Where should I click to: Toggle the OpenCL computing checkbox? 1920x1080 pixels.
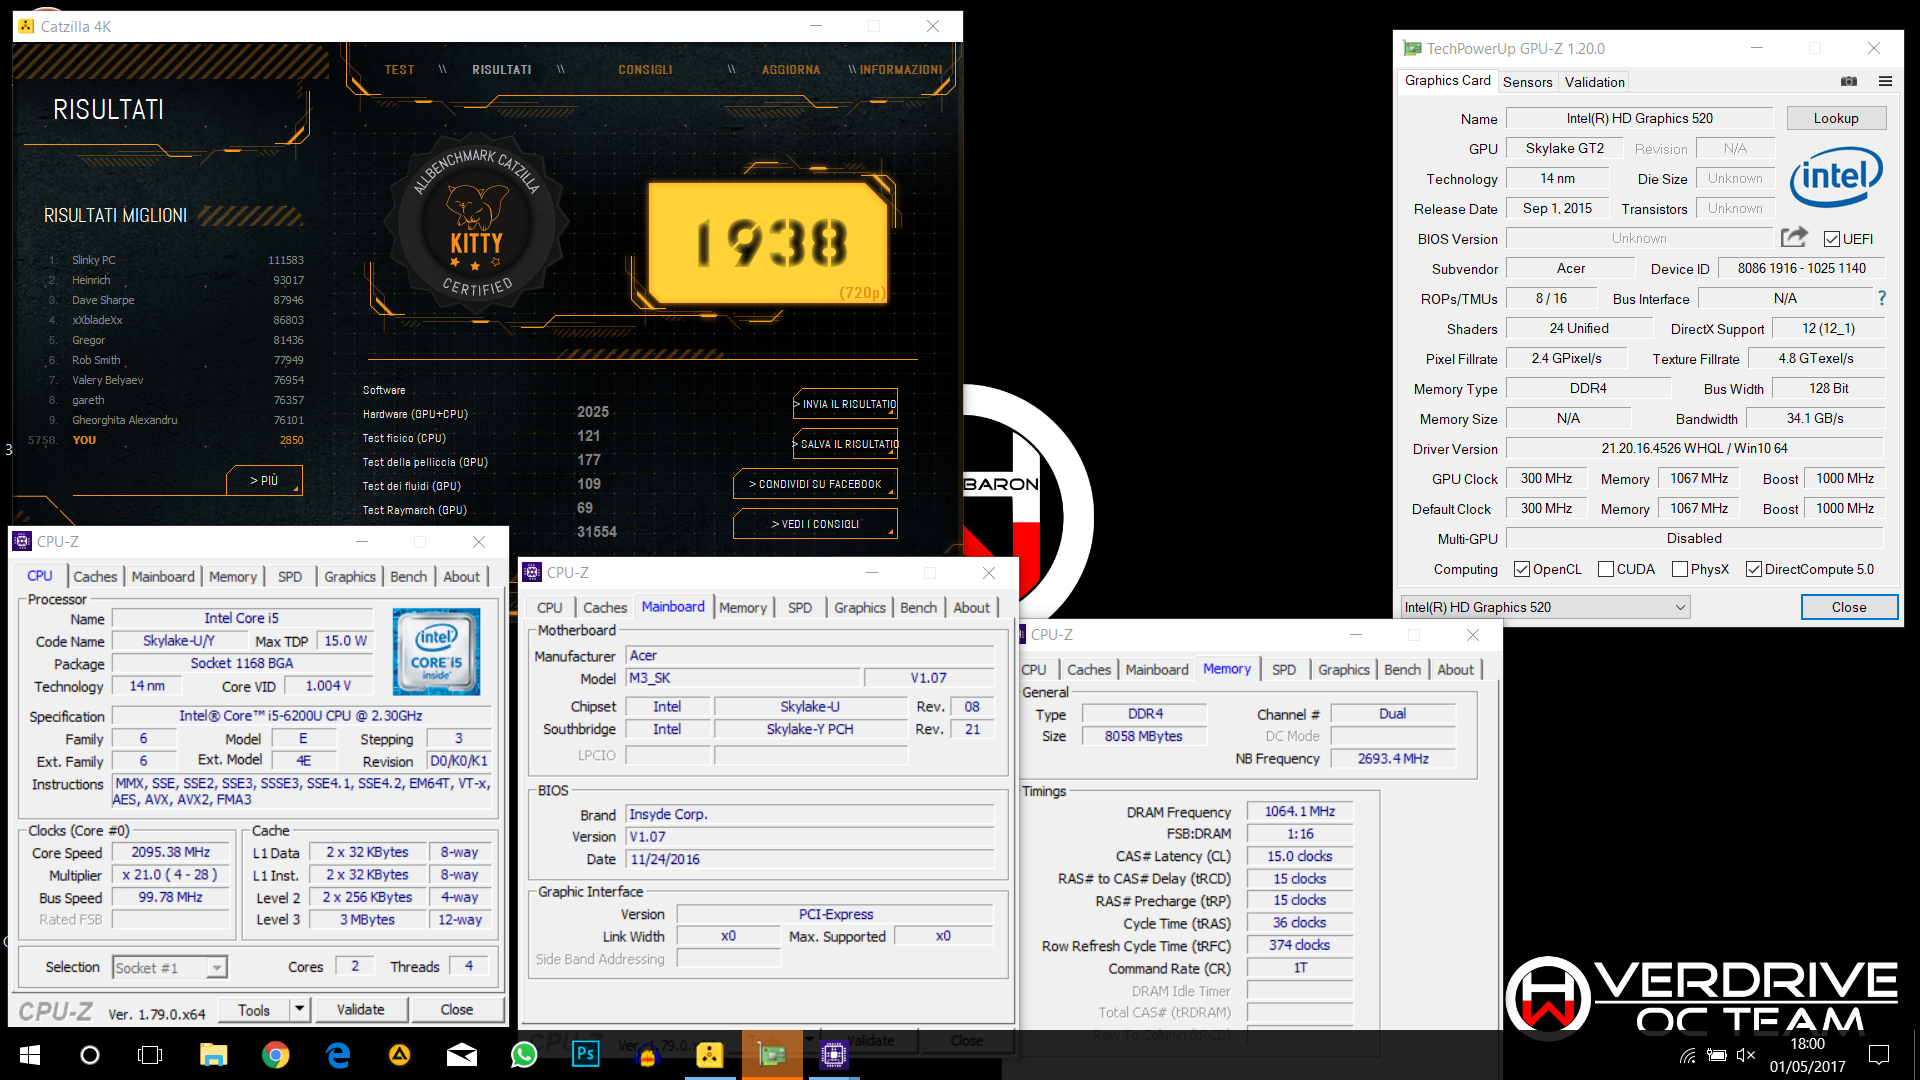[1522, 569]
